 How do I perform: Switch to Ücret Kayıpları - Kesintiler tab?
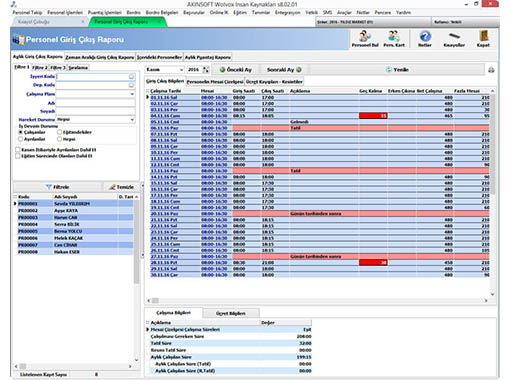(x=274, y=82)
